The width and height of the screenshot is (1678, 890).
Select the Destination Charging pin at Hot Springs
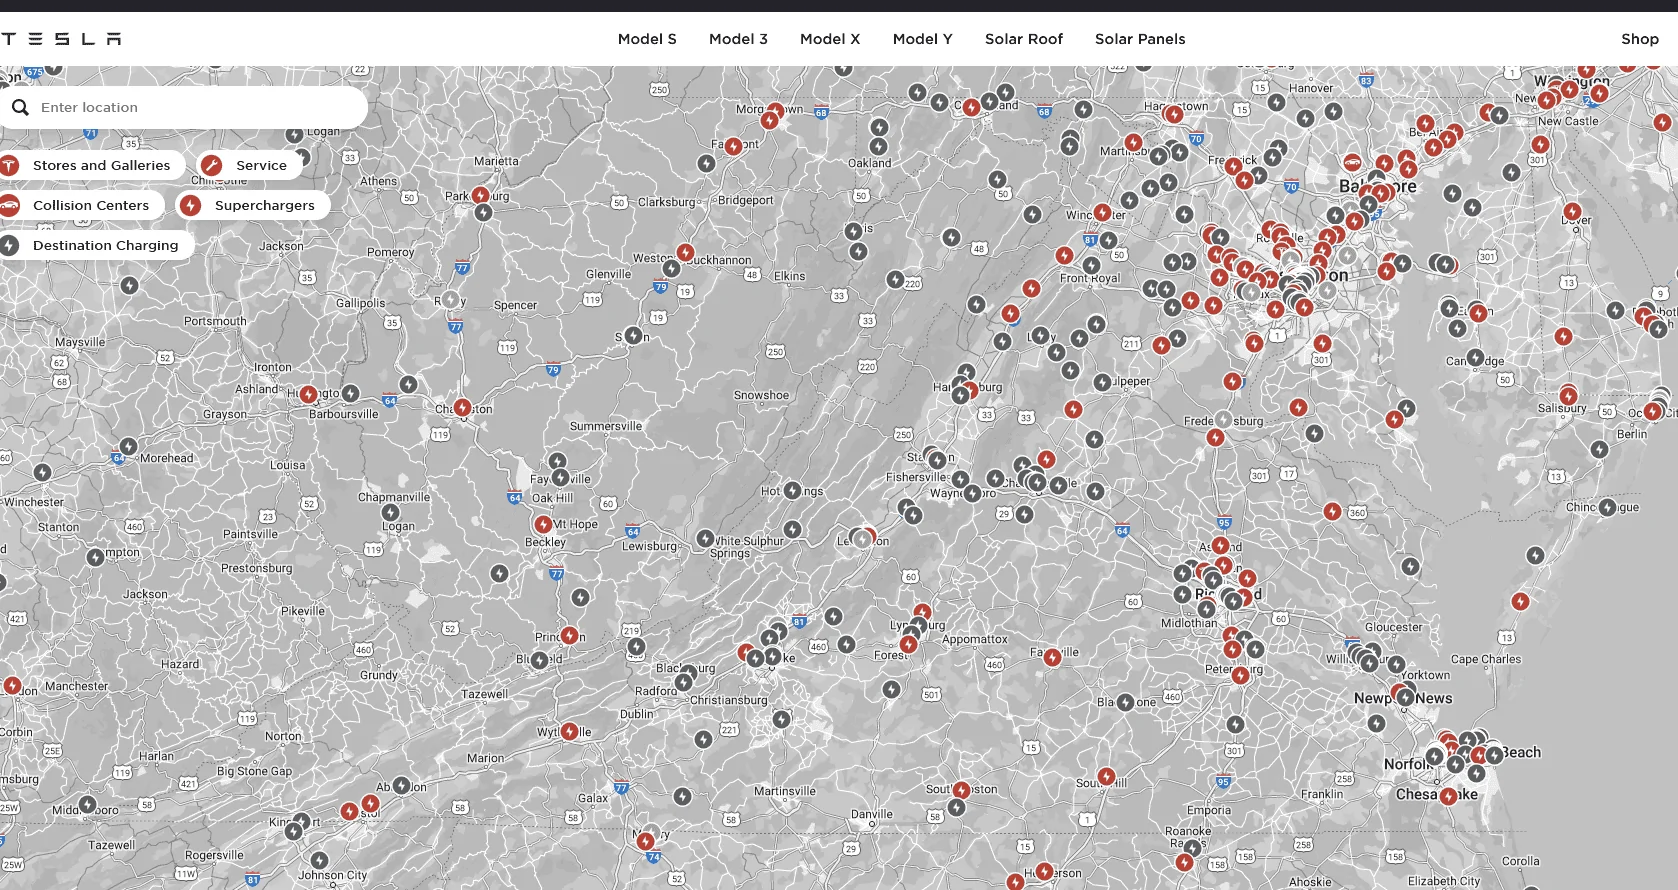792,490
